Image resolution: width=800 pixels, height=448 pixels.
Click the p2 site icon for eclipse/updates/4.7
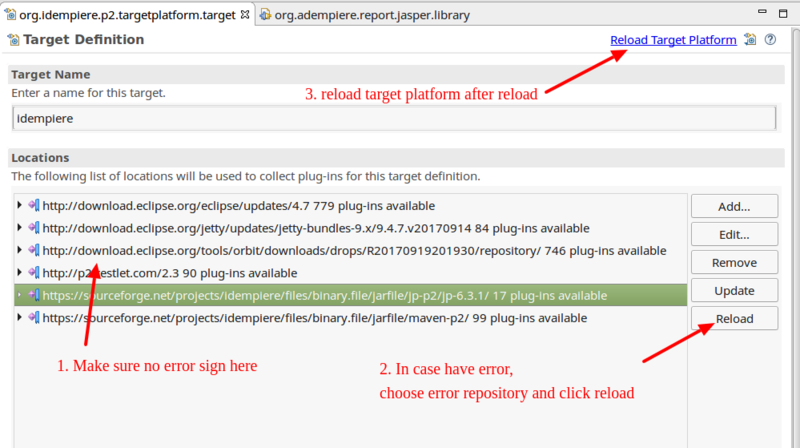(34, 206)
